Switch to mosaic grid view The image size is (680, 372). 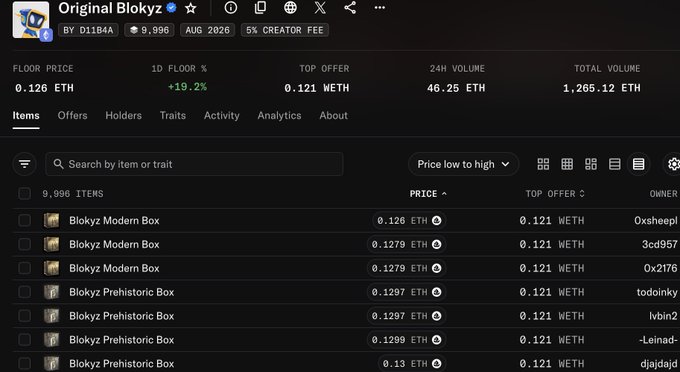(591, 164)
